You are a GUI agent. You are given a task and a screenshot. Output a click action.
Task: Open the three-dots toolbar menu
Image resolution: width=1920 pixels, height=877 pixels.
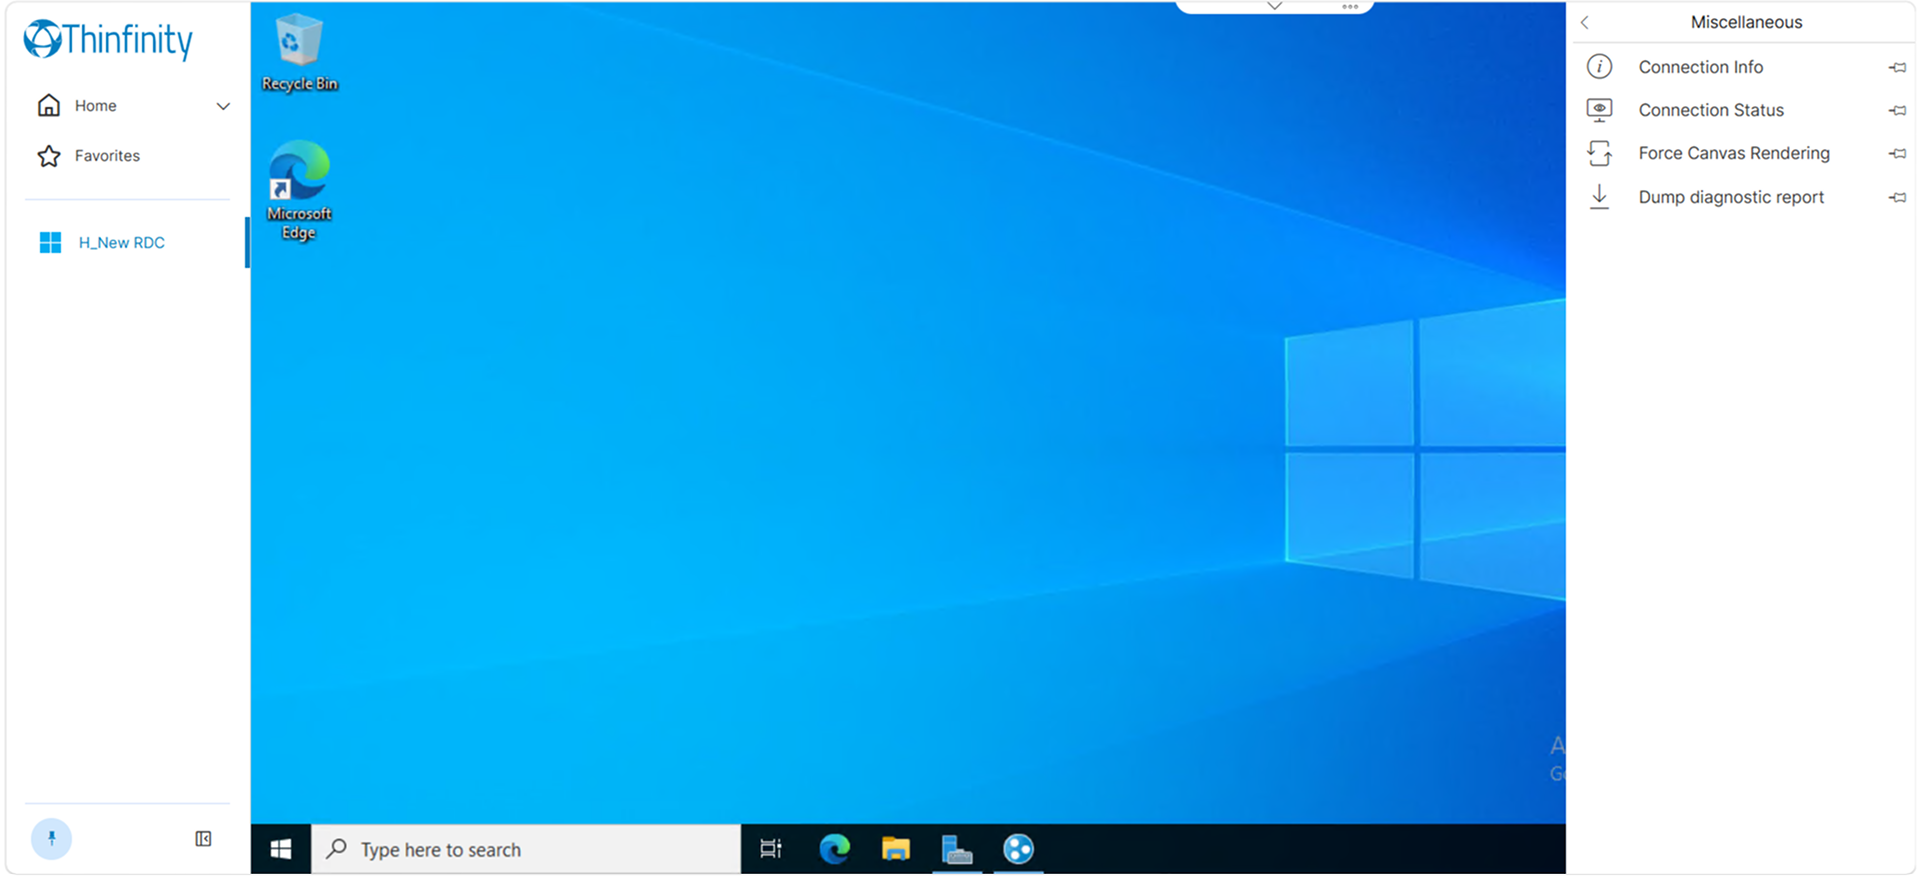[1350, 7]
